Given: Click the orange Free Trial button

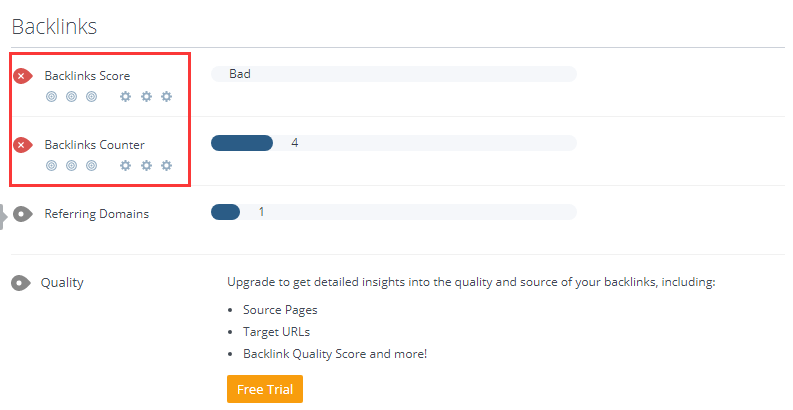Looking at the screenshot, I should [x=264, y=389].
